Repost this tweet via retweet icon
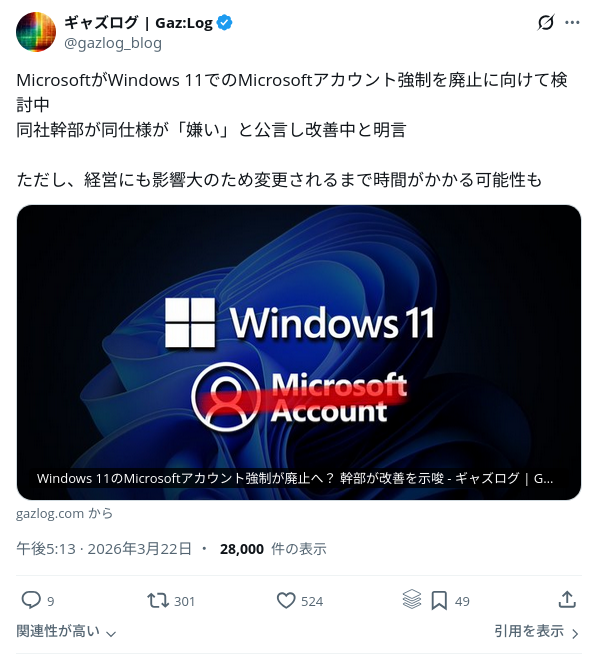The image size is (598, 654). [x=158, y=601]
